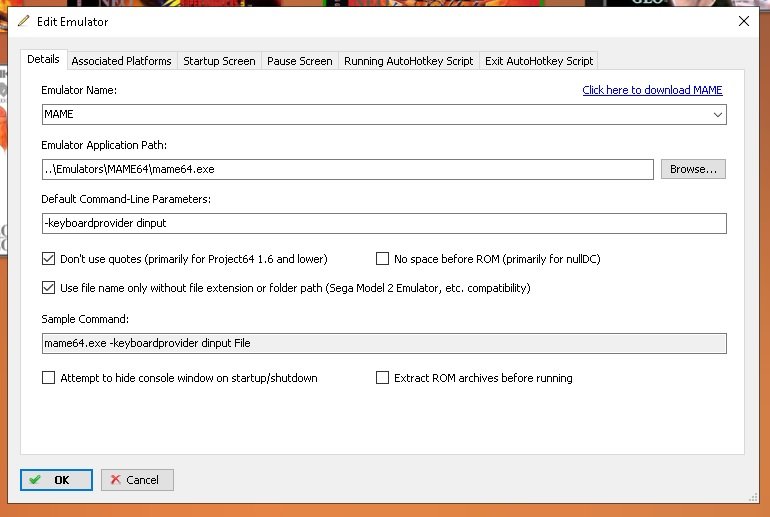The height and width of the screenshot is (517, 770).
Task: Click the Emulator Name label
Action: click(79, 90)
